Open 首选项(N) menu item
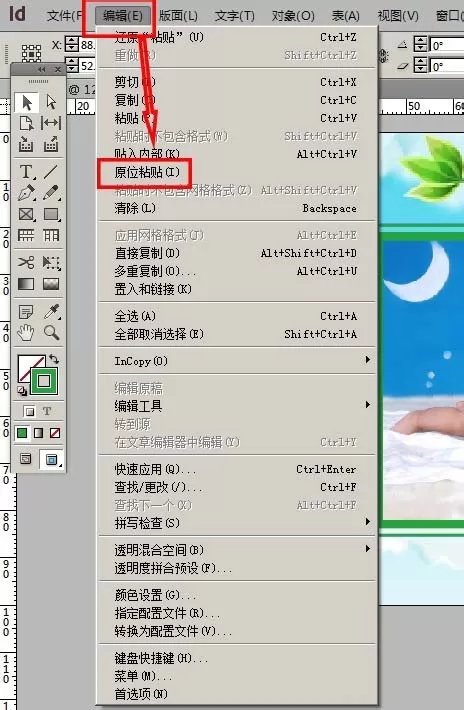This screenshot has width=464, height=710. (x=237, y=694)
